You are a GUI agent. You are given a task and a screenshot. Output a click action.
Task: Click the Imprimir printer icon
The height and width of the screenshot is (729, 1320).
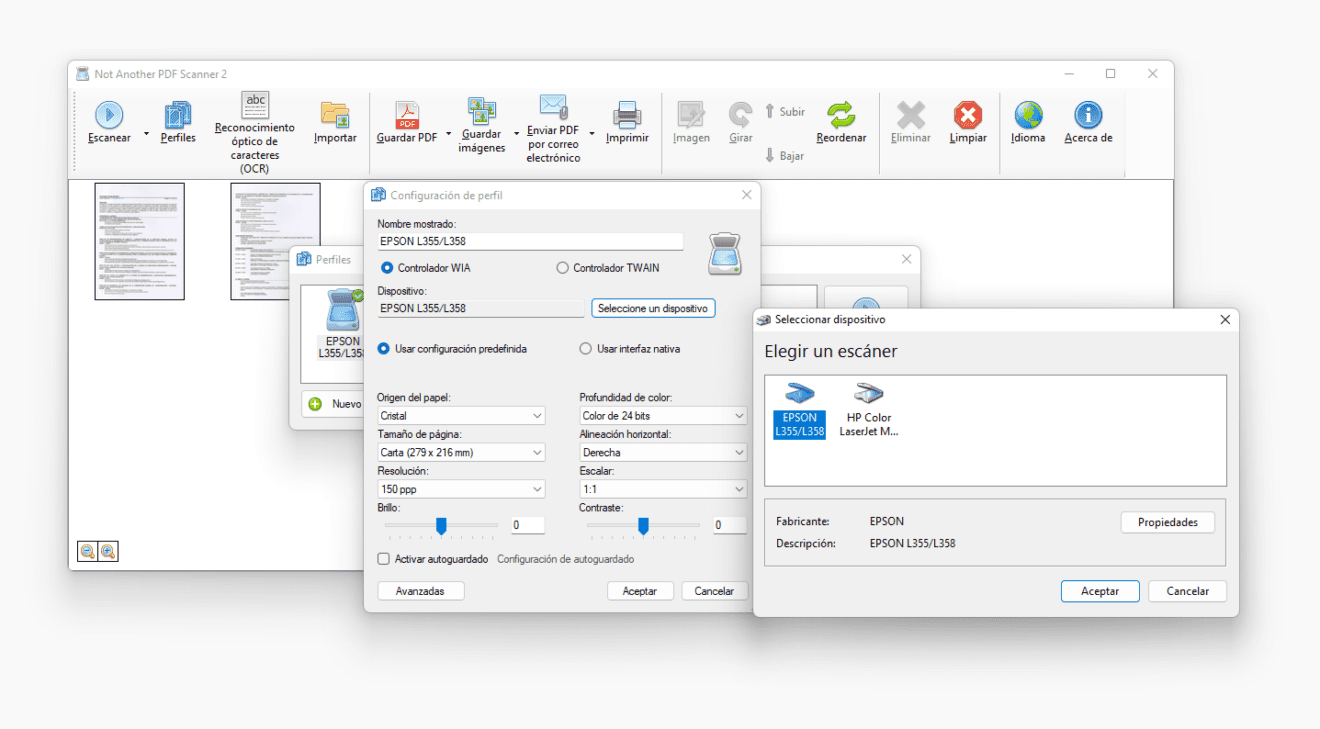[x=627, y=115]
